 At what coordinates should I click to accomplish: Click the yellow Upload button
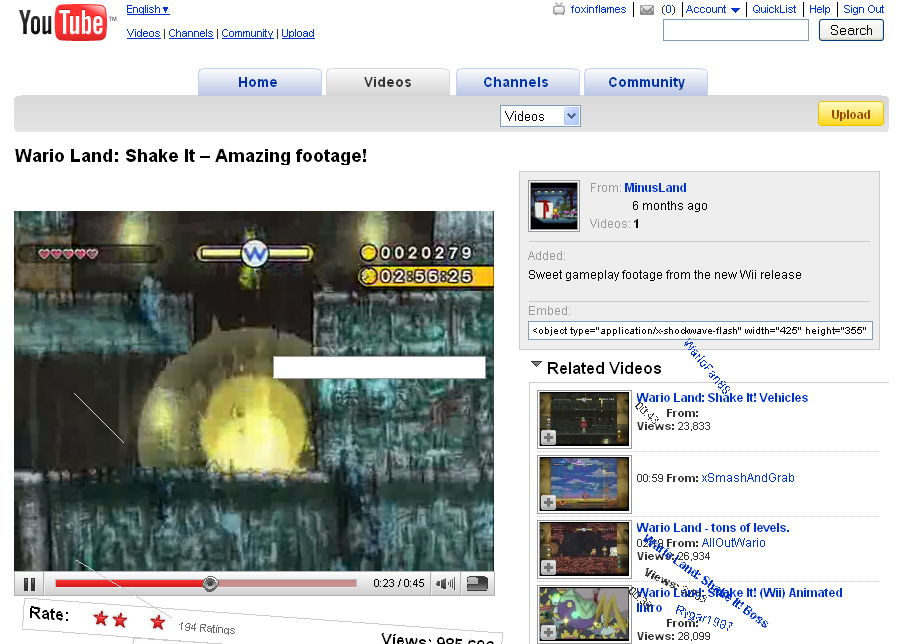850,114
